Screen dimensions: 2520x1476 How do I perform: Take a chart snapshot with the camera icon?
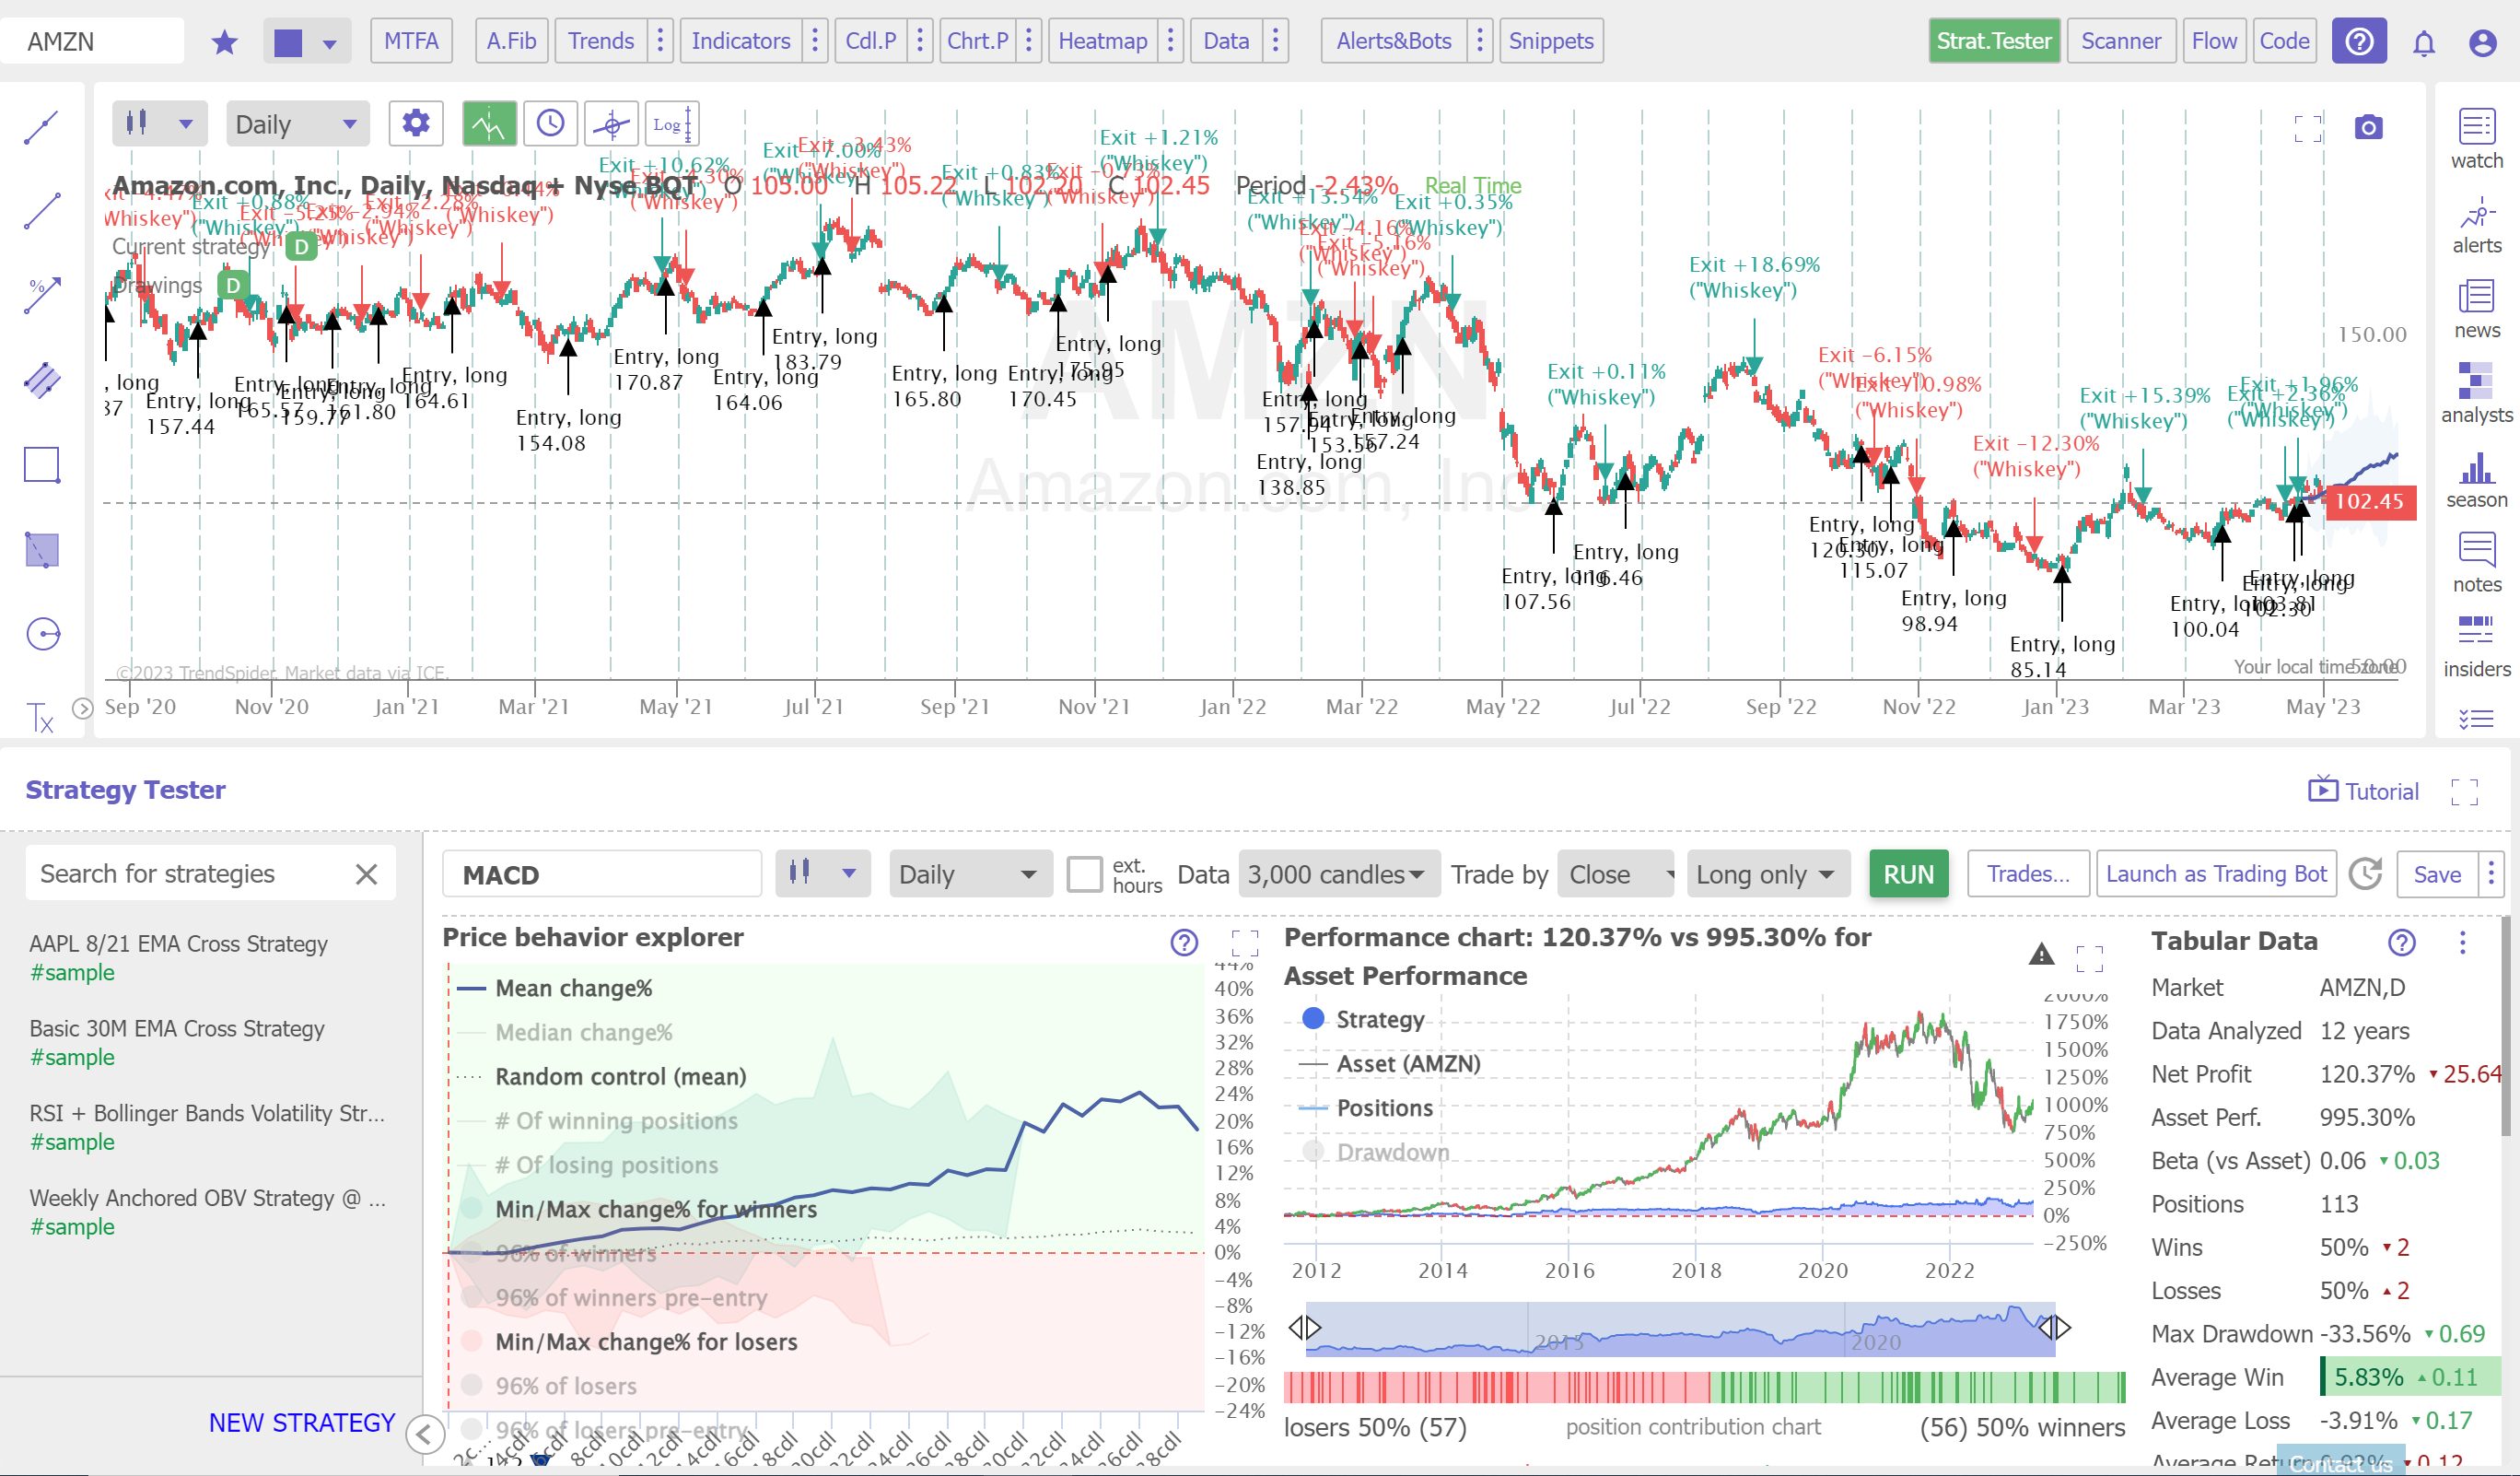point(2368,128)
